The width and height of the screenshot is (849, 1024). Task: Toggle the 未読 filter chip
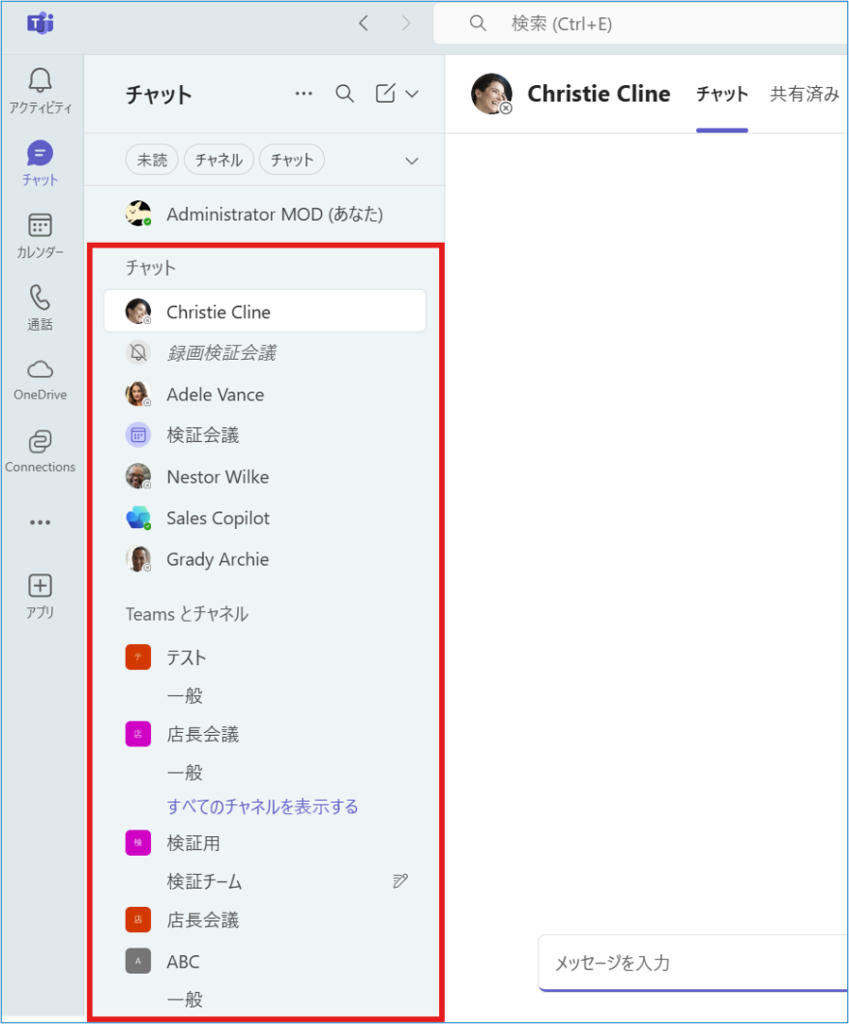coord(152,160)
